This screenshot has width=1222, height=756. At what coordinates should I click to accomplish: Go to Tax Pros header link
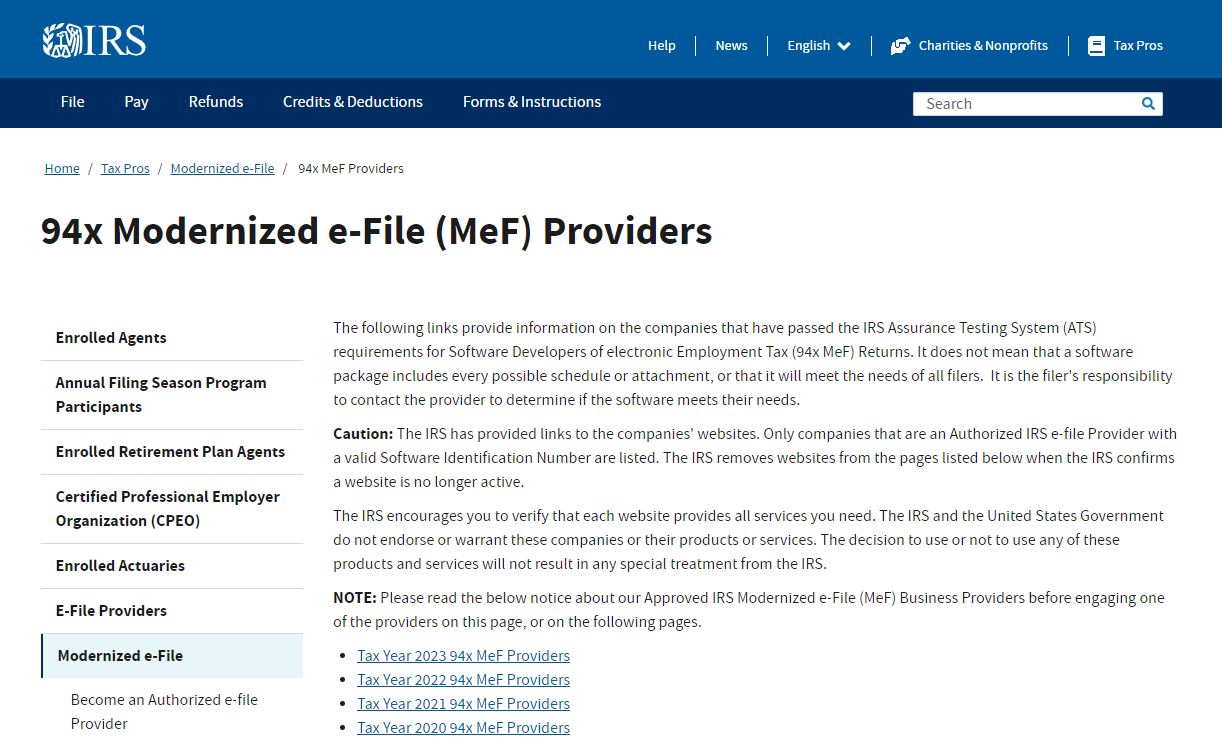(1138, 45)
